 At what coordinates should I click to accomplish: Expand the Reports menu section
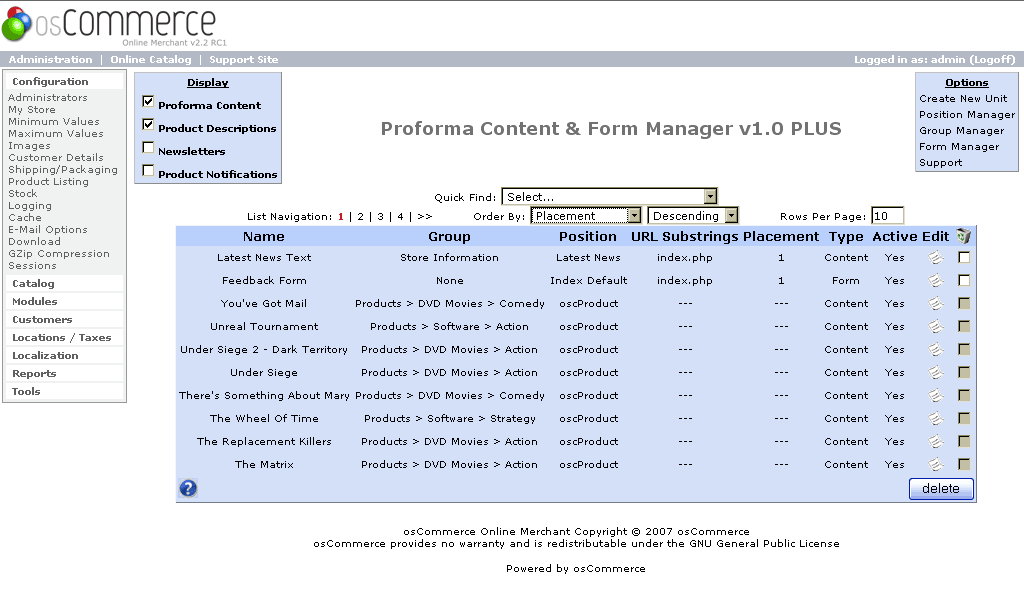tap(34, 374)
